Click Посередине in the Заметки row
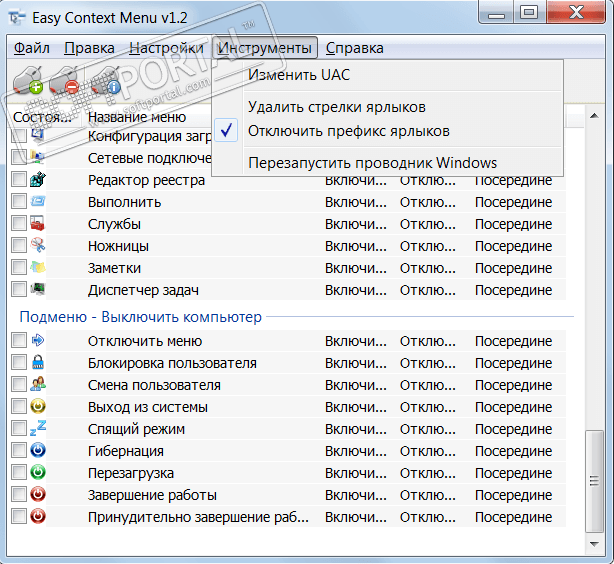This screenshot has height=564, width=614. pyautogui.click(x=513, y=268)
